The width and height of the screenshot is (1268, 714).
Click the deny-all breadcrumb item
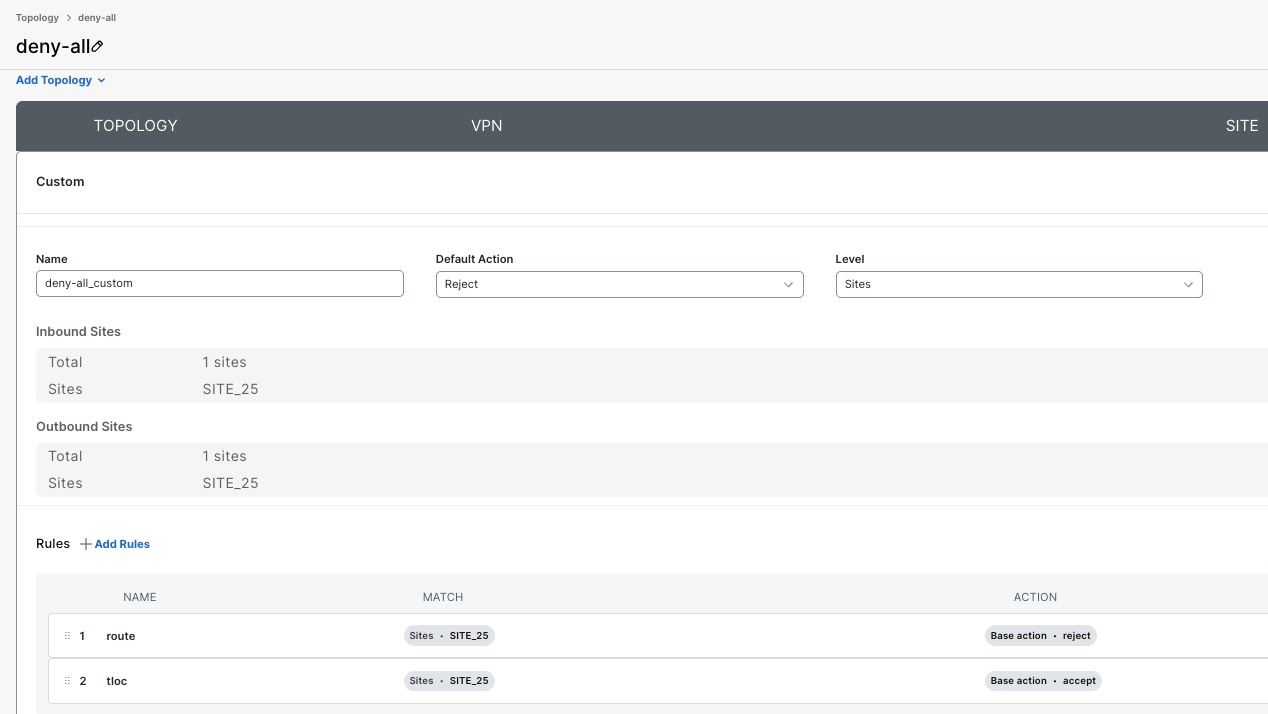point(97,18)
